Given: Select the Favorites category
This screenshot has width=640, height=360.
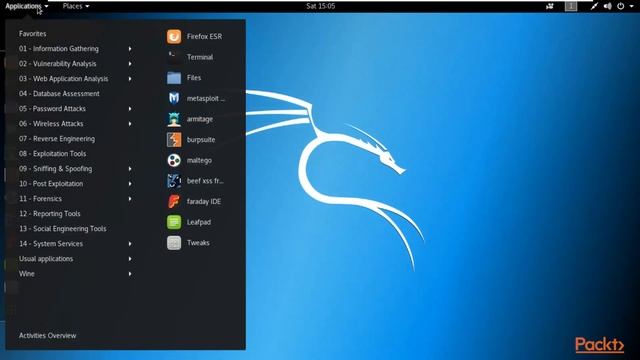Looking at the screenshot, I should point(33,34).
